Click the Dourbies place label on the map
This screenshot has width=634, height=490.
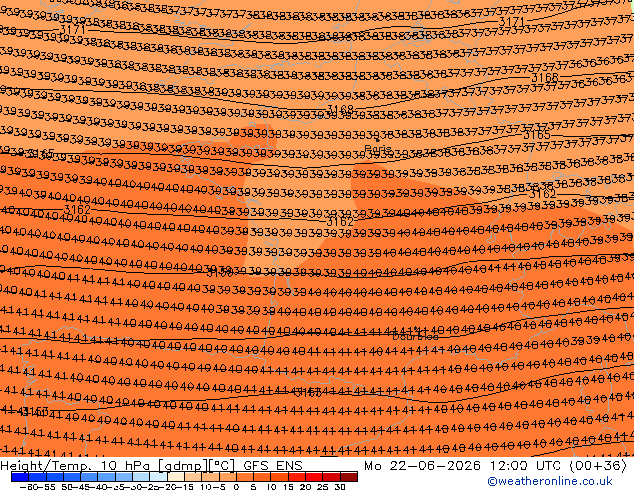pyautogui.click(x=415, y=336)
